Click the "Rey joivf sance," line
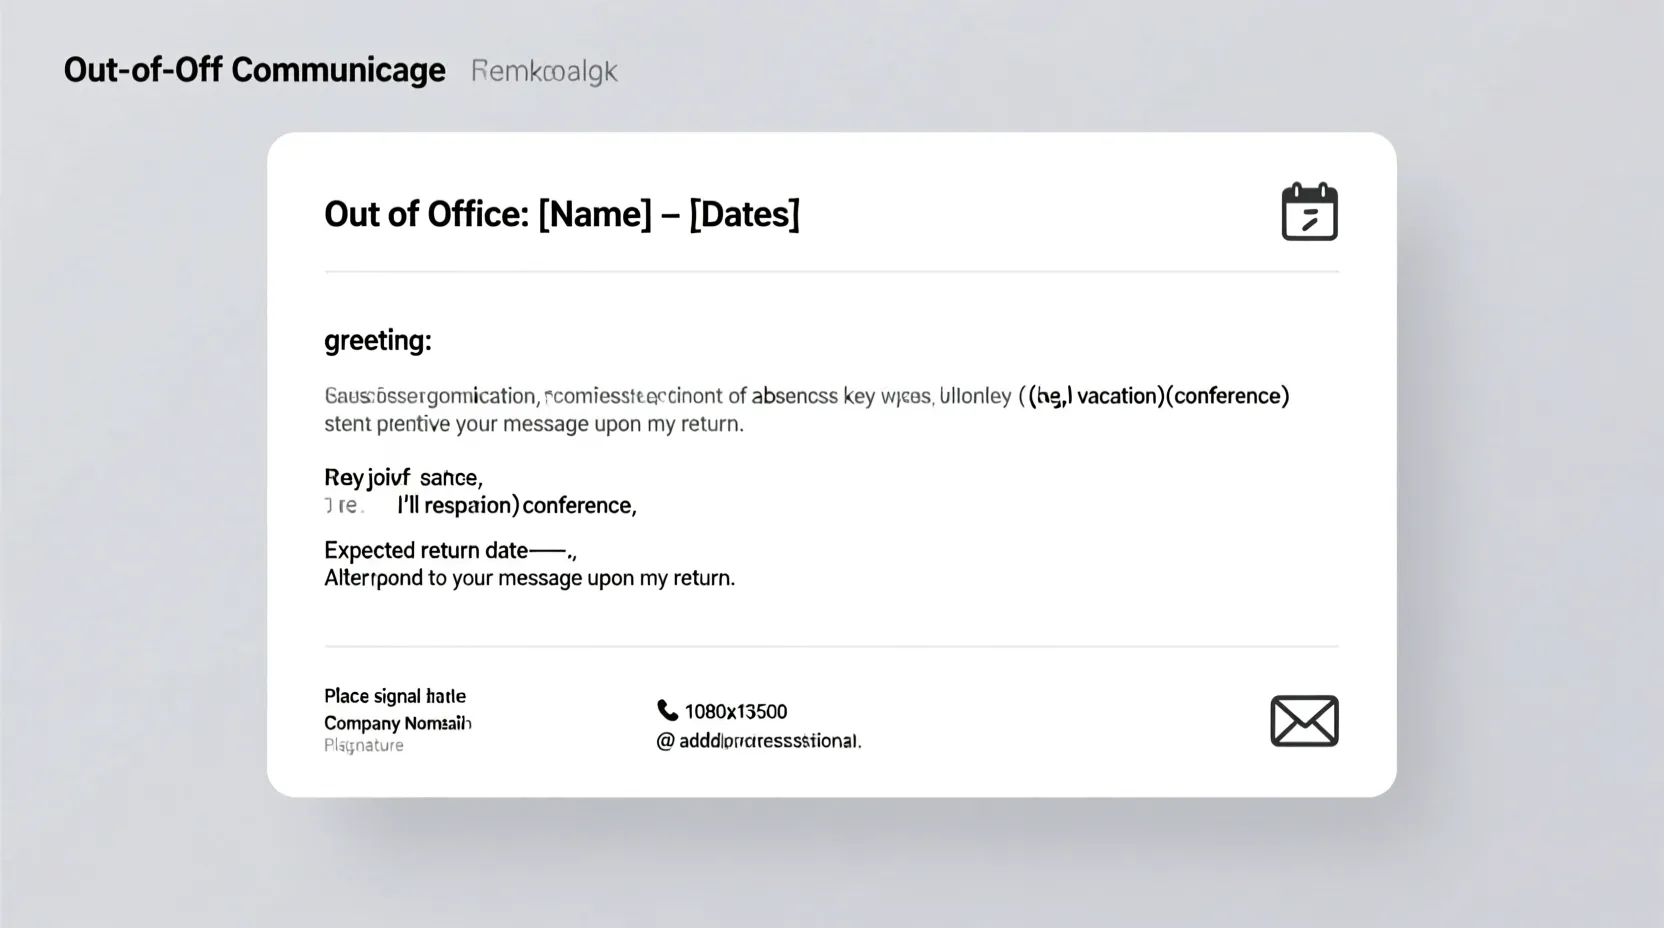 point(403,478)
